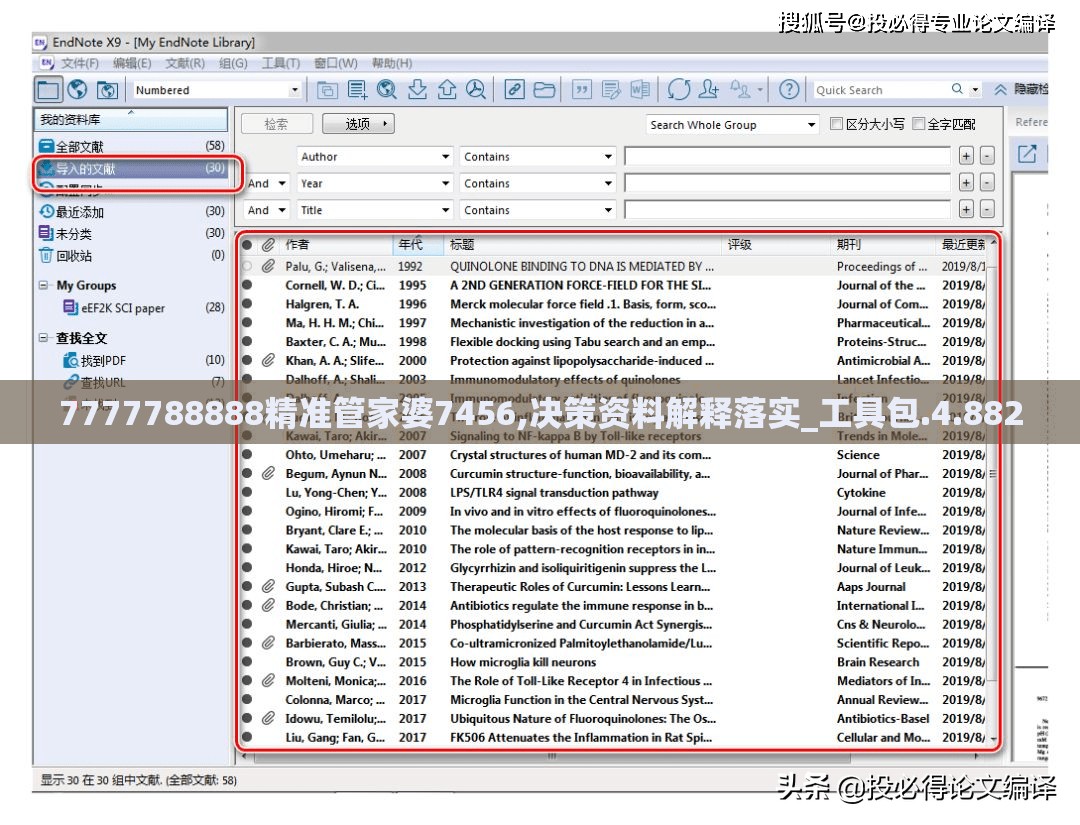Click the reference list horizontal scrollbar
Viewport: 1080px width, 825px height.
tap(551, 756)
